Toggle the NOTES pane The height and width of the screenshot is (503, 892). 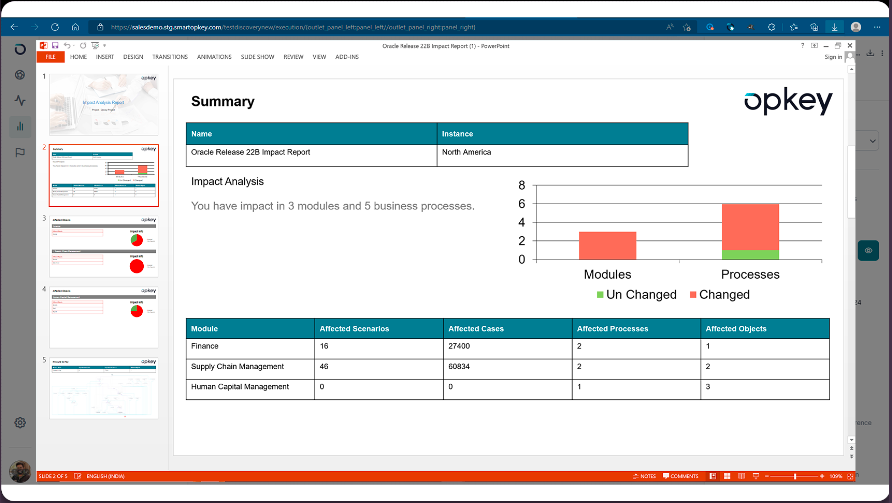coord(645,476)
